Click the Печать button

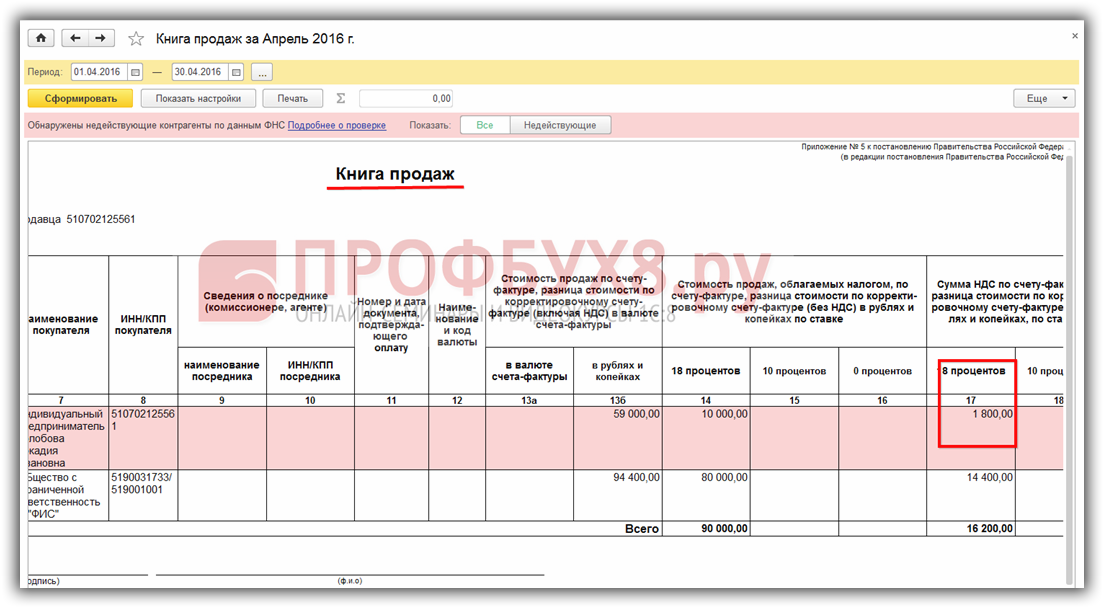293,99
